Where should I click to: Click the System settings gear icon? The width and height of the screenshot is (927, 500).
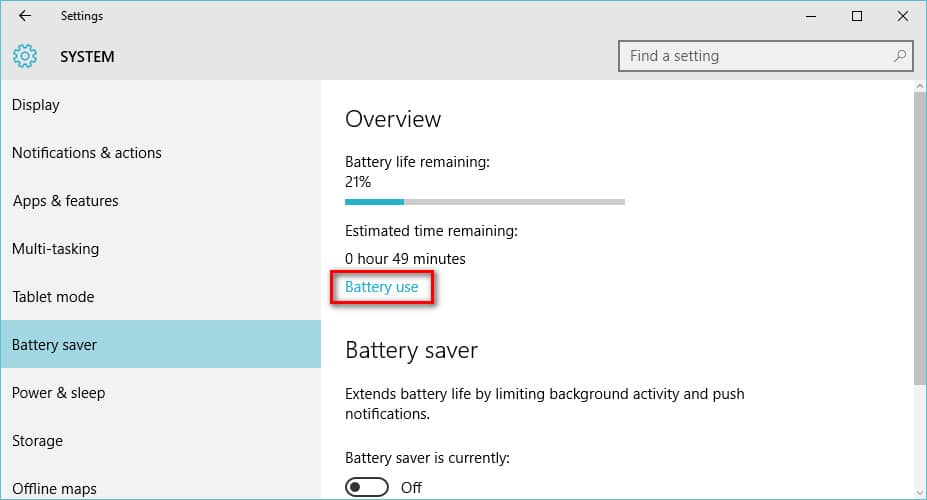pos(25,56)
